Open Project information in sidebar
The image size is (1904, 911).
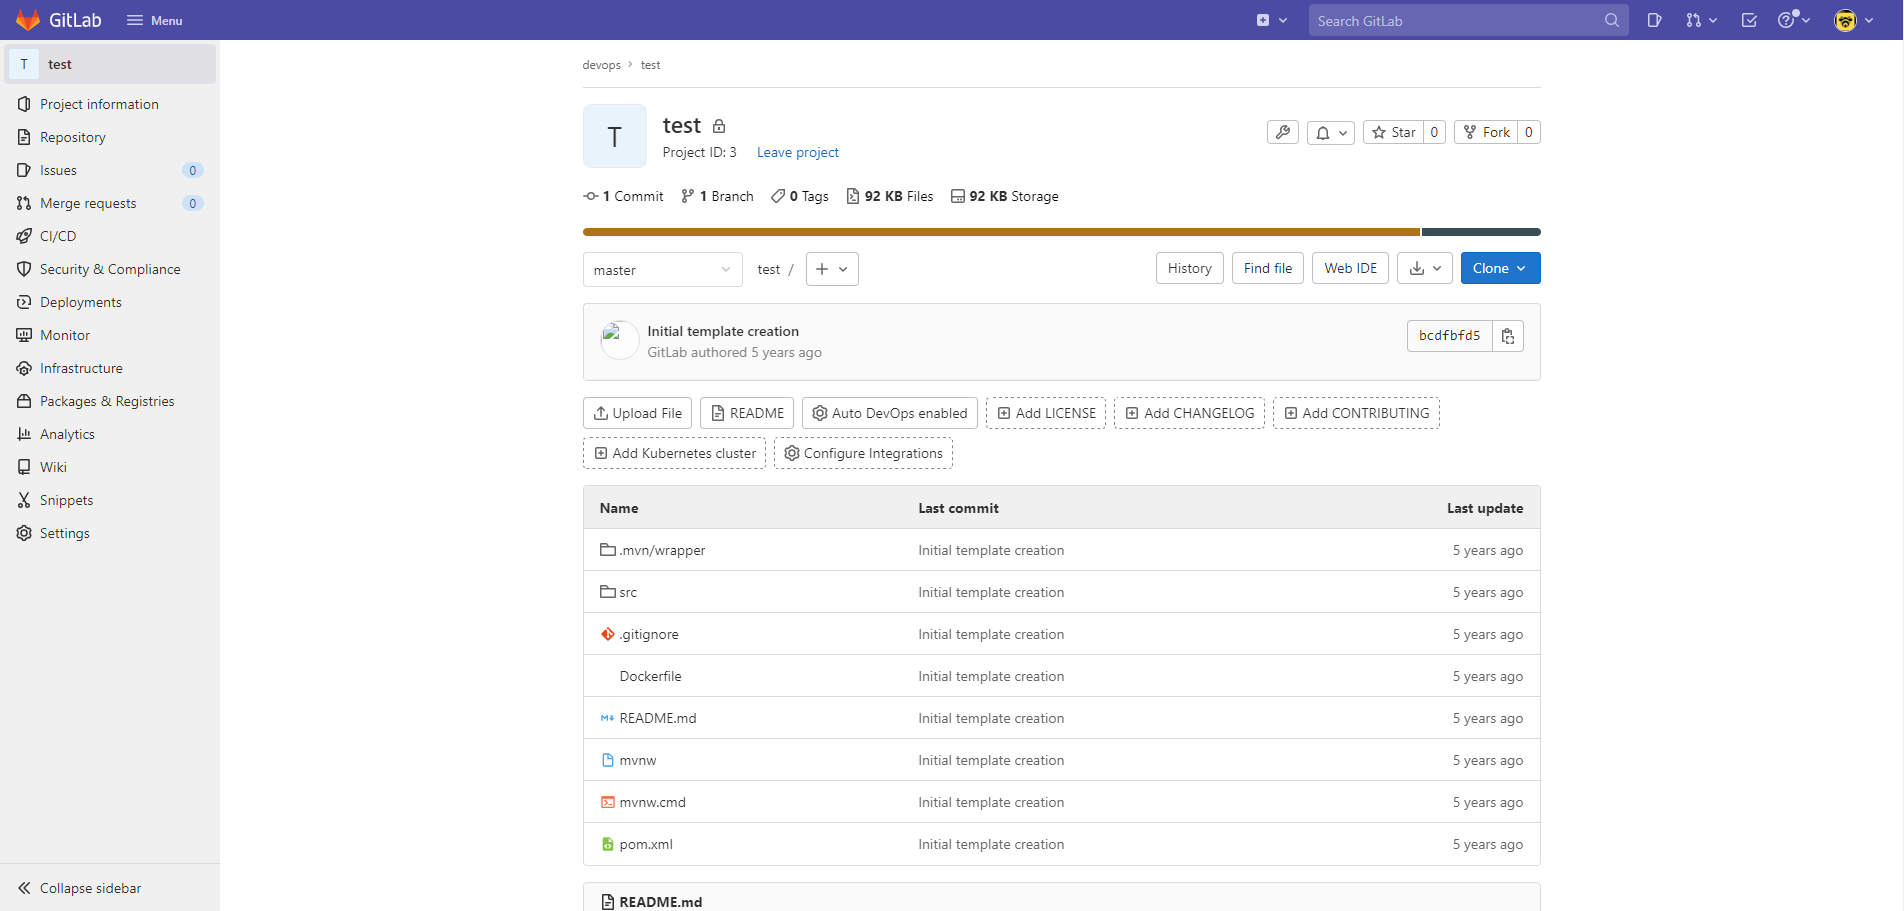110,104
